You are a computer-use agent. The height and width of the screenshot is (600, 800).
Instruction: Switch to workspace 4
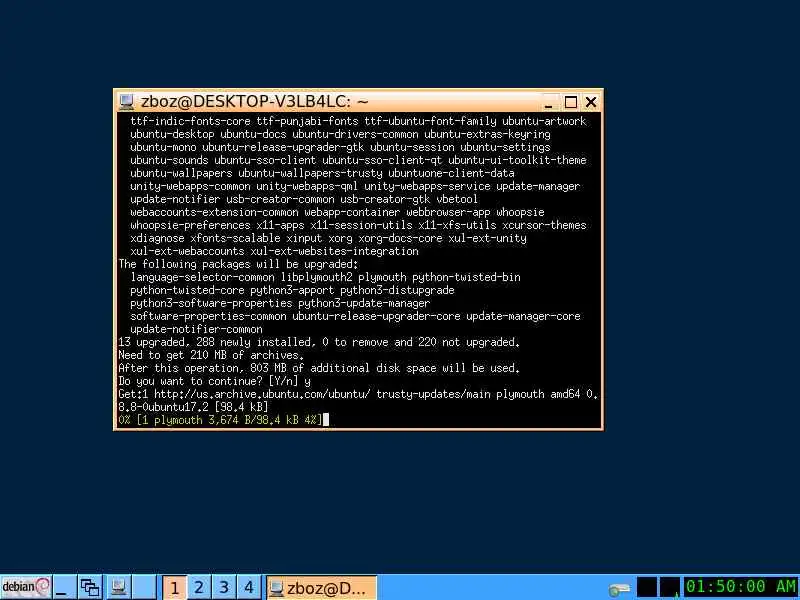pyautogui.click(x=249, y=587)
